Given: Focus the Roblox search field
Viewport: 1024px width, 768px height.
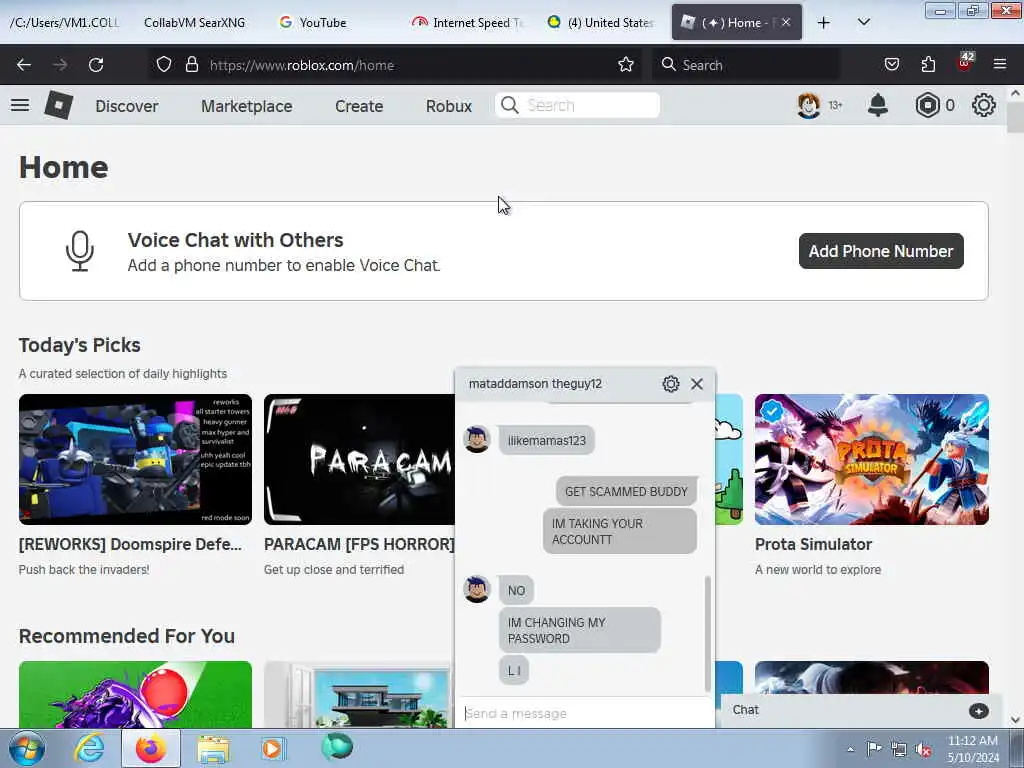Looking at the screenshot, I should click(x=577, y=105).
